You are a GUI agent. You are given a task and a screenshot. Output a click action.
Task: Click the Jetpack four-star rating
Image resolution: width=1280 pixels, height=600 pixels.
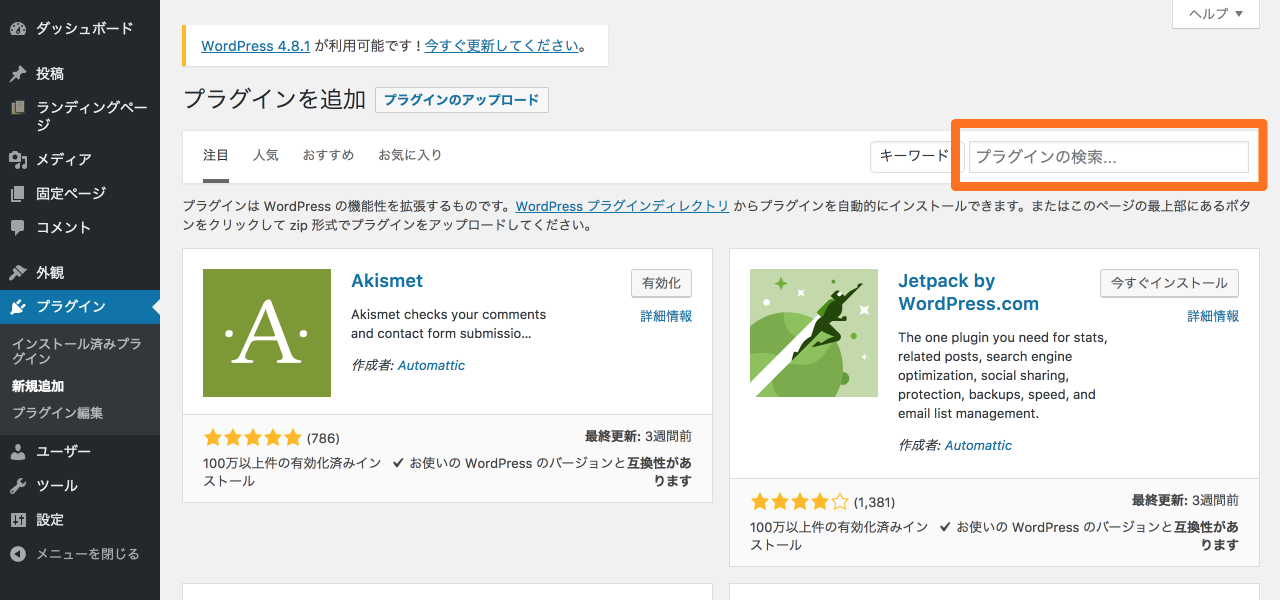(799, 502)
